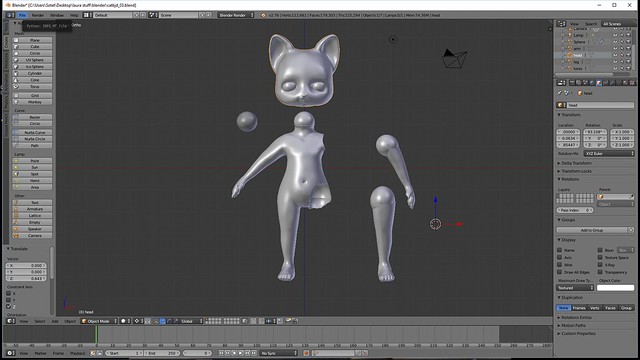
Task: Click Add to Group button
Action: coord(591,230)
